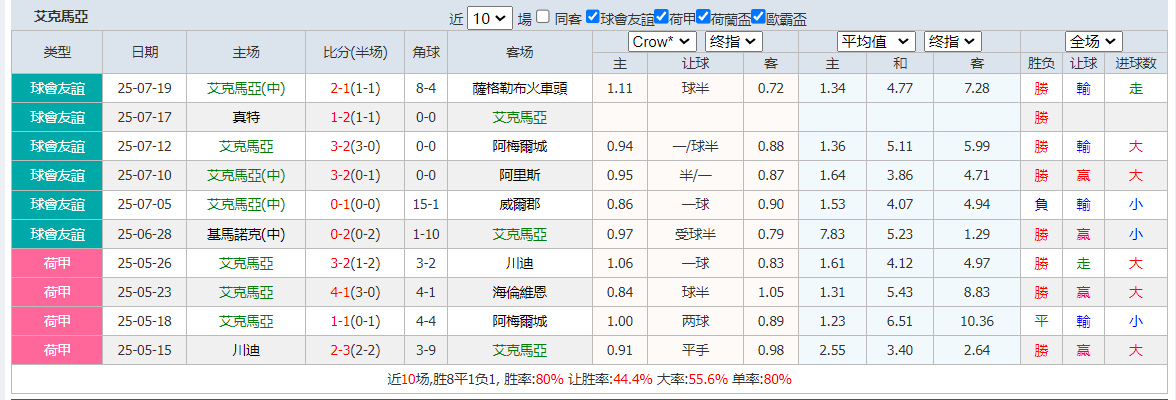Open the recent matches count dropdown showing 10
The width and height of the screenshot is (1176, 400).
pyautogui.click(x=491, y=18)
